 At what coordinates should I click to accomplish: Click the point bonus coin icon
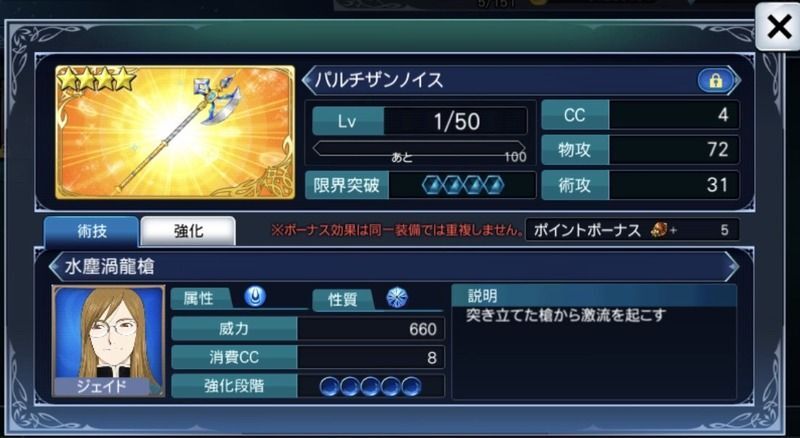pyautogui.click(x=660, y=230)
